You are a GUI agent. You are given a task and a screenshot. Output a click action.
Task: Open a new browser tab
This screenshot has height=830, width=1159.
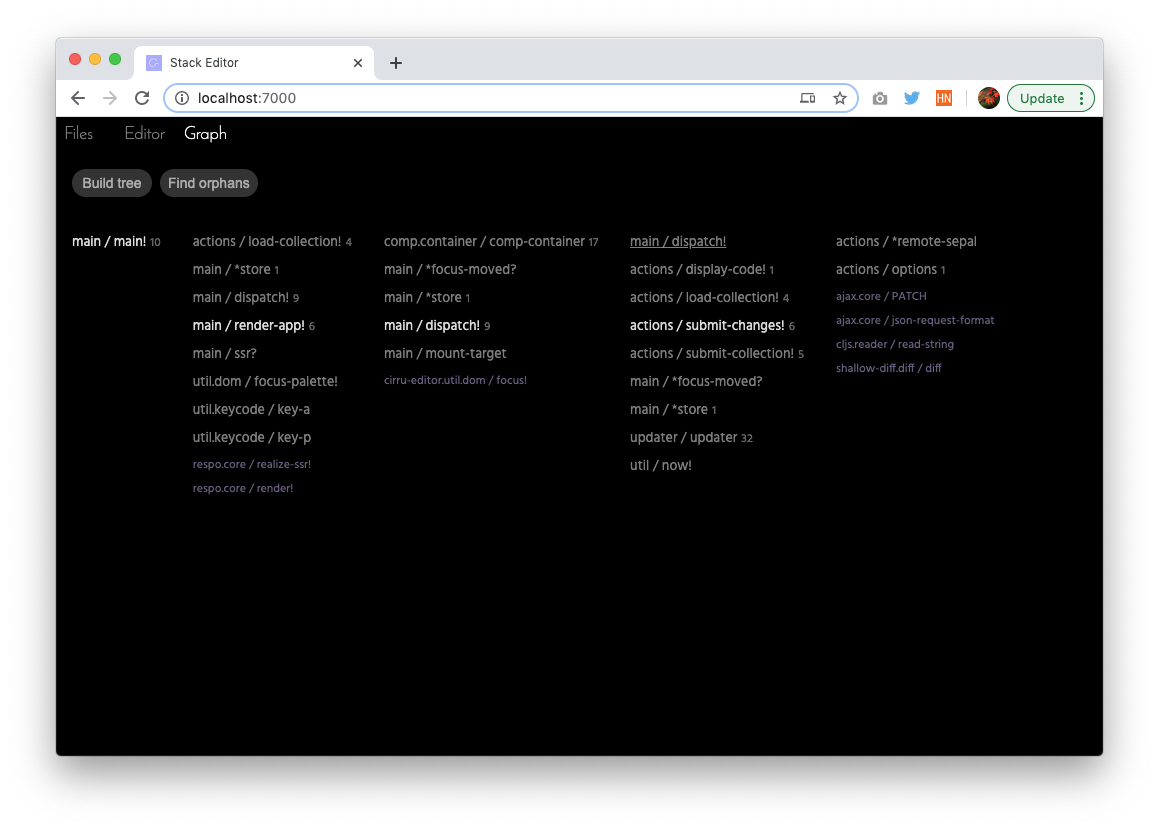coord(395,63)
